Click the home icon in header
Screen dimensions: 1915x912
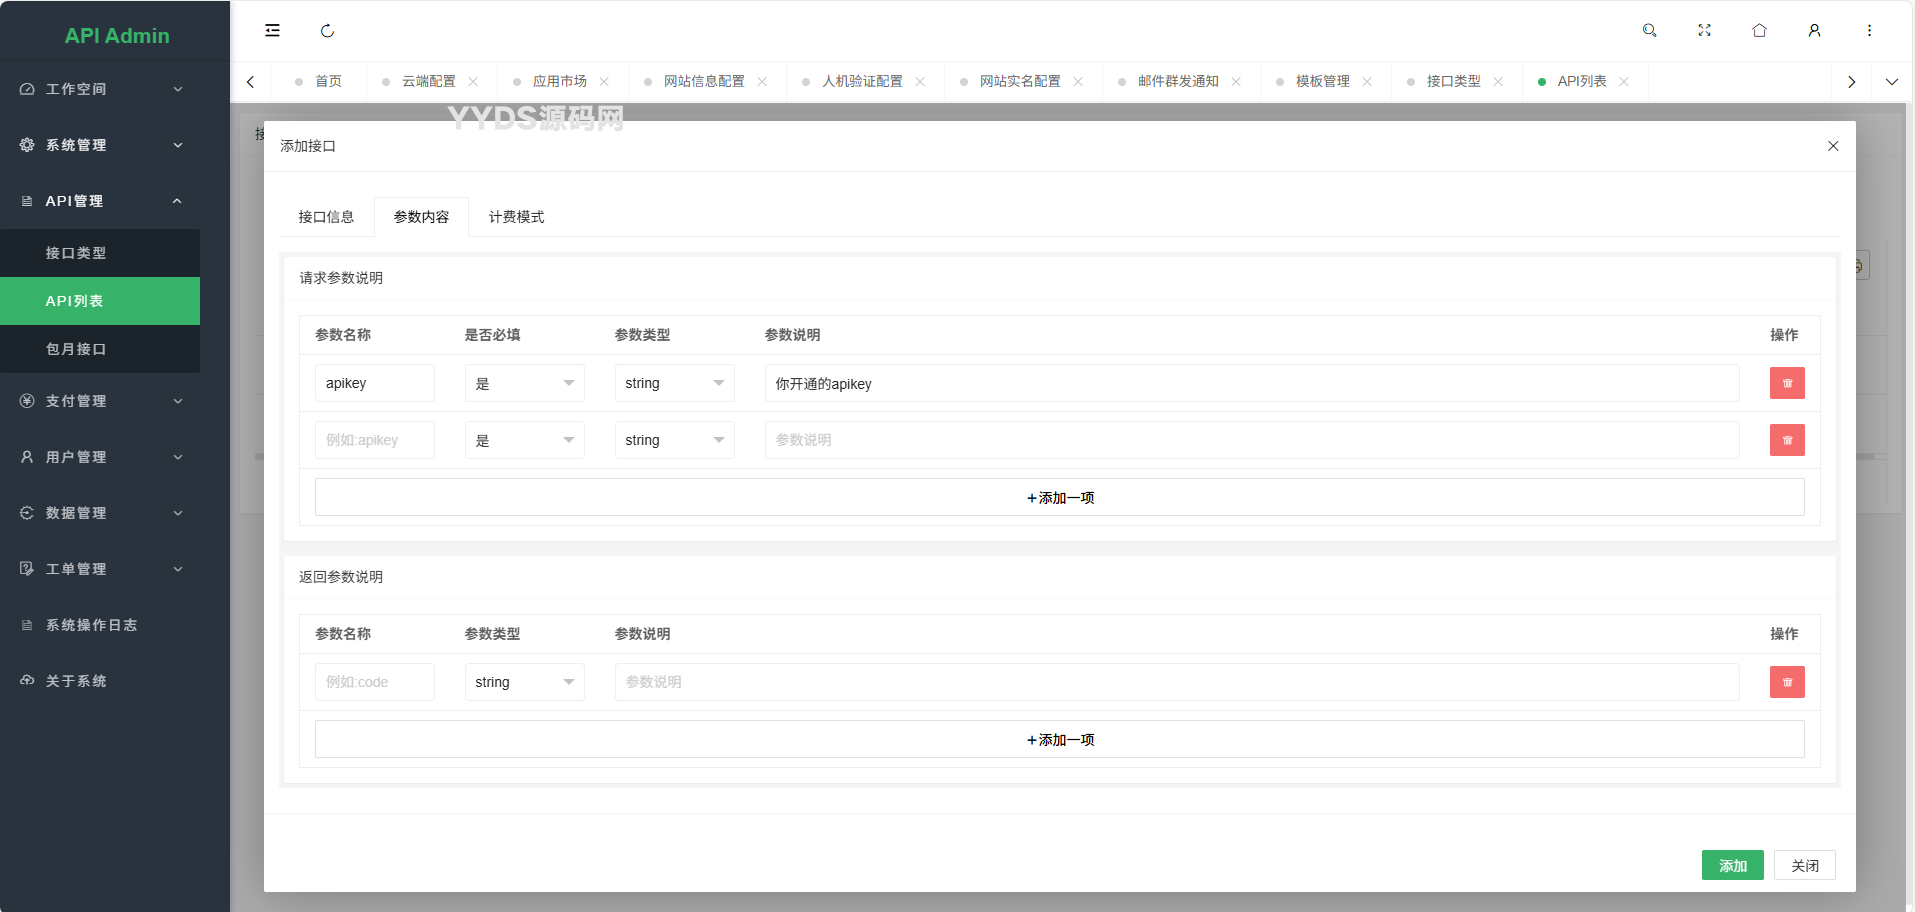(x=1759, y=31)
